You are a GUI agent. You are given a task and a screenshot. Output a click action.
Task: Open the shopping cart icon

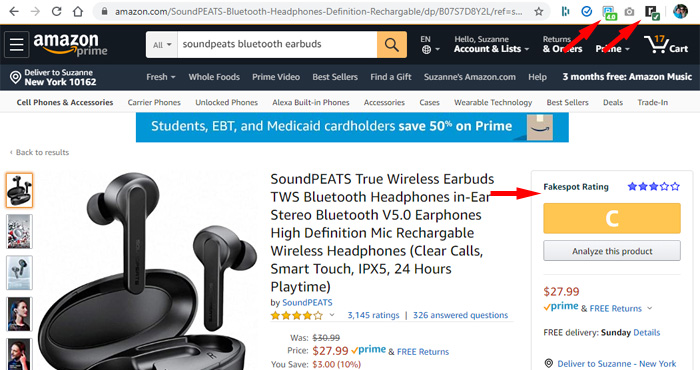tap(666, 44)
